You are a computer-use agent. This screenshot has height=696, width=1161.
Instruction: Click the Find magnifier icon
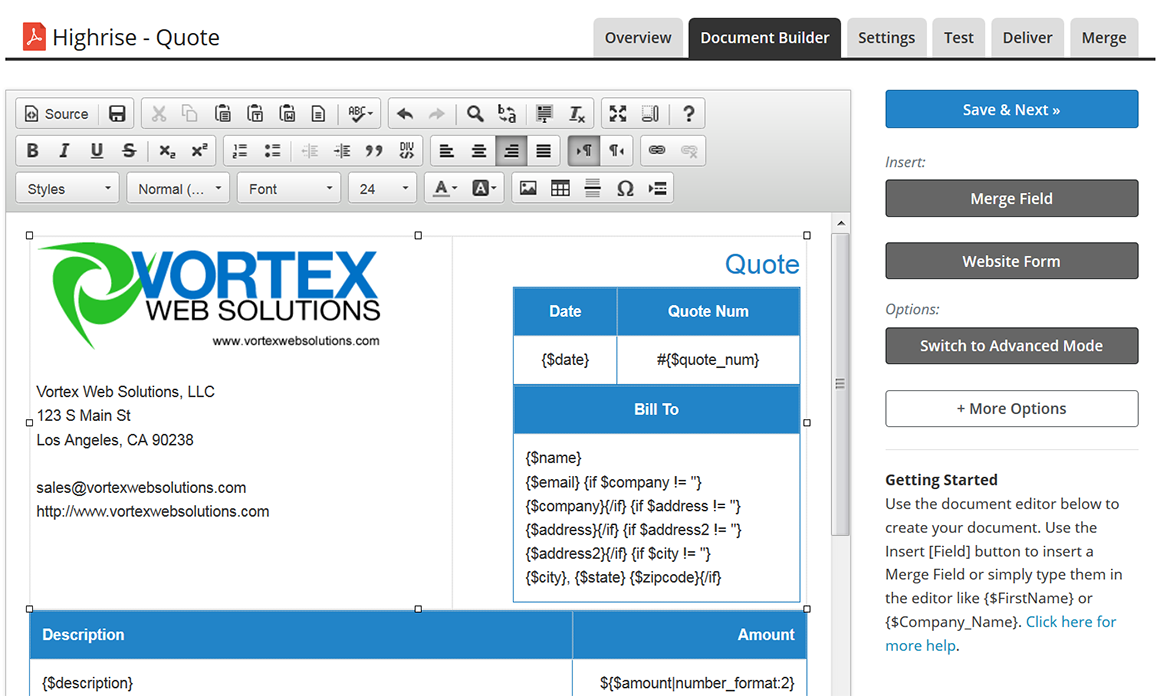tap(475, 114)
